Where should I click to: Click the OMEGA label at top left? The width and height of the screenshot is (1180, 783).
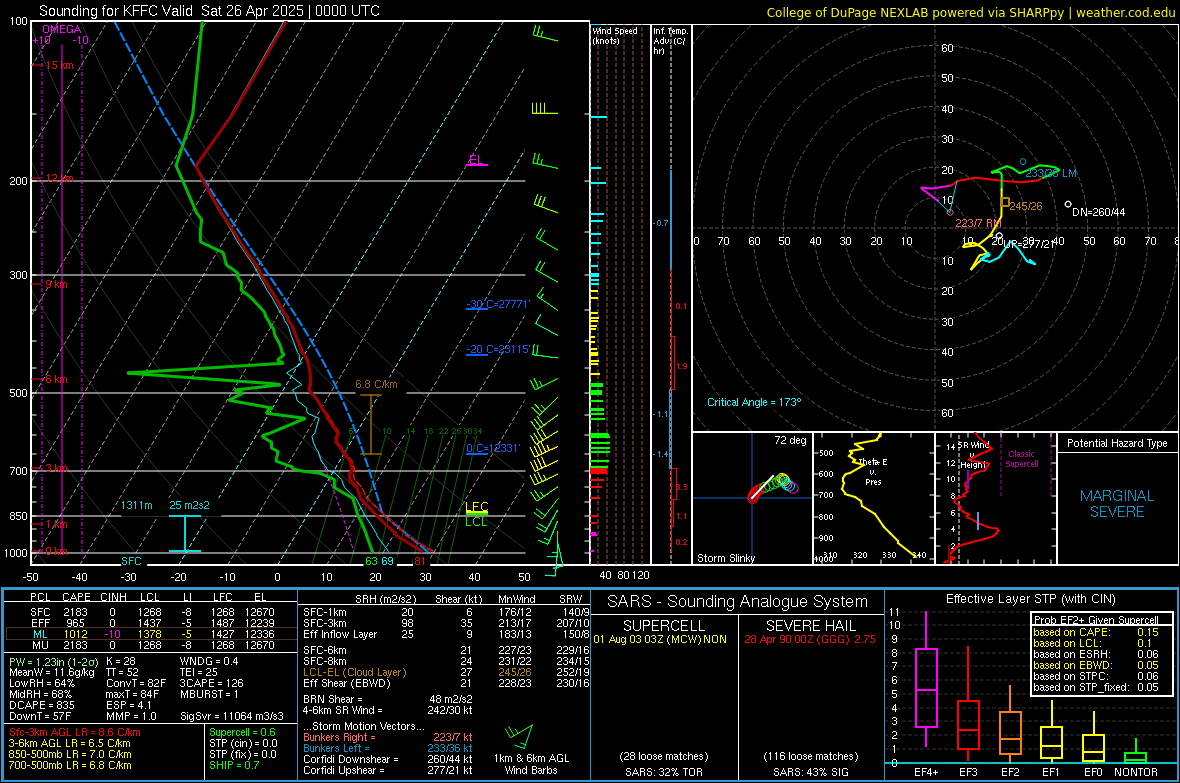pos(62,29)
